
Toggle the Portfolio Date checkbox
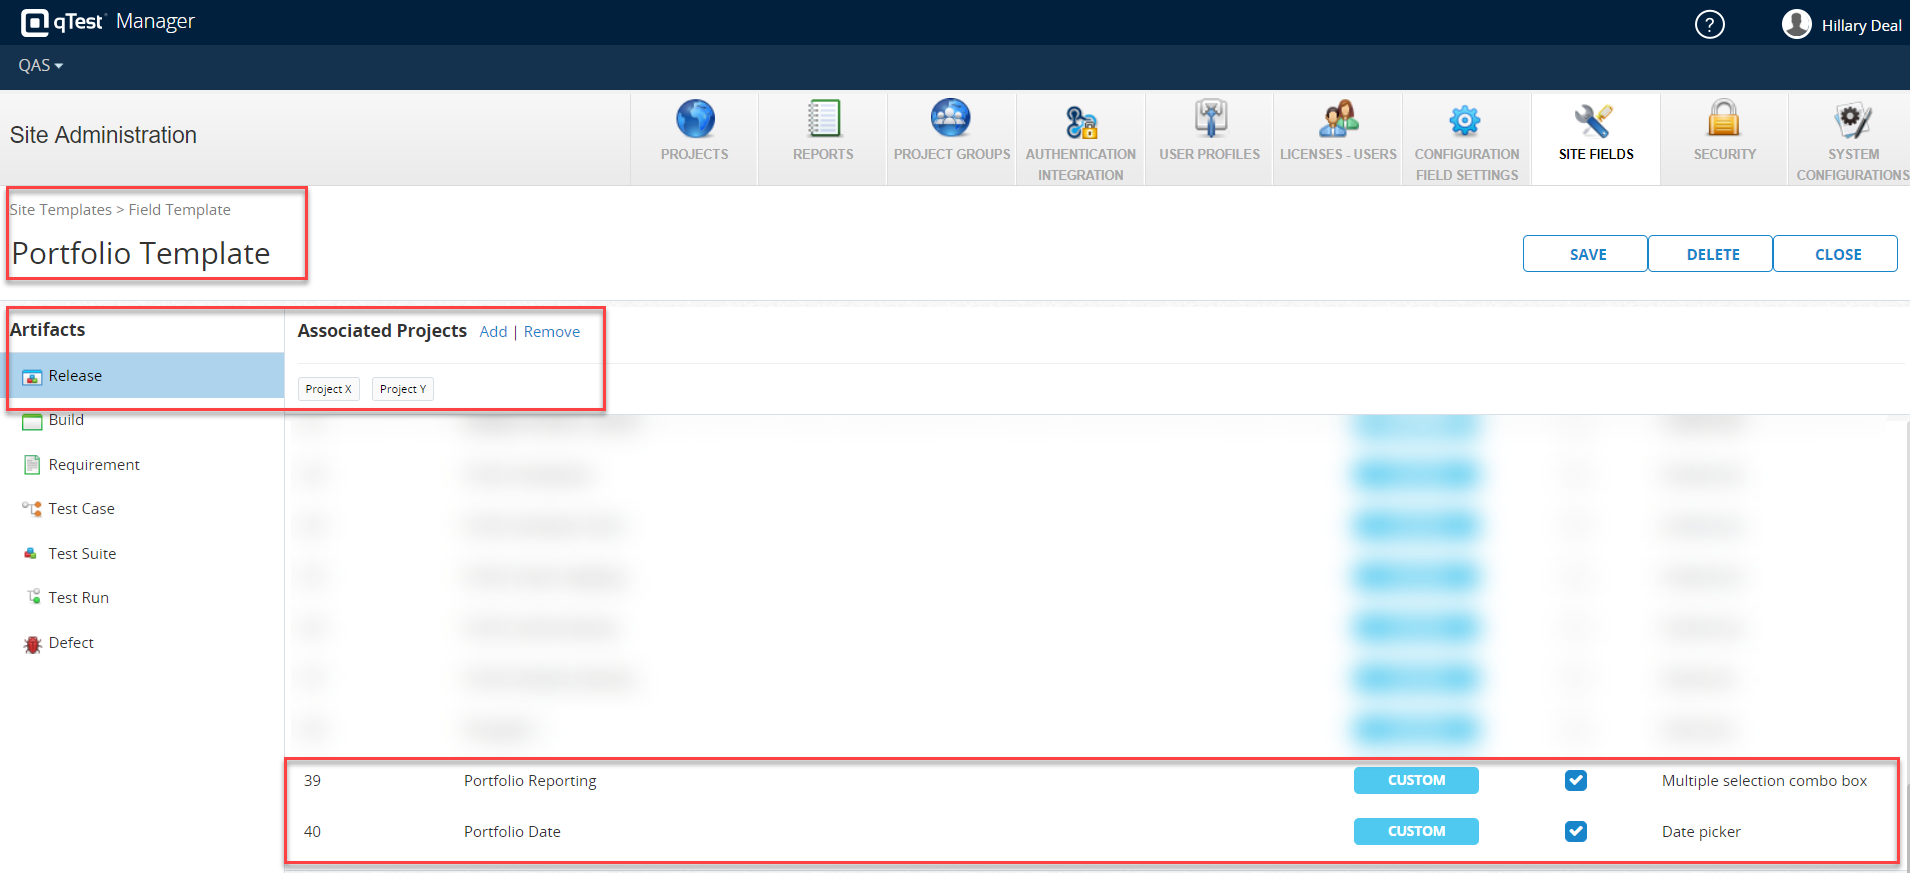[1576, 832]
